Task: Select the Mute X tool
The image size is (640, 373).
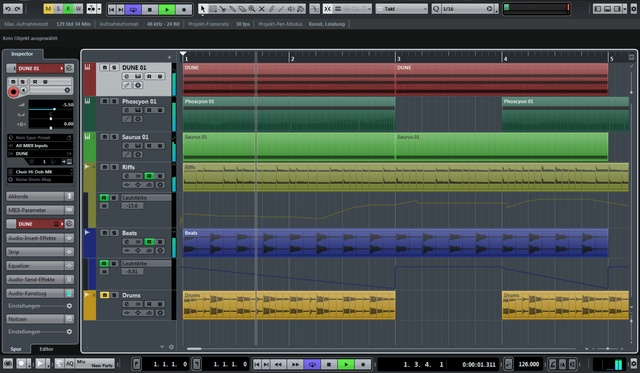Action: [x=262, y=9]
